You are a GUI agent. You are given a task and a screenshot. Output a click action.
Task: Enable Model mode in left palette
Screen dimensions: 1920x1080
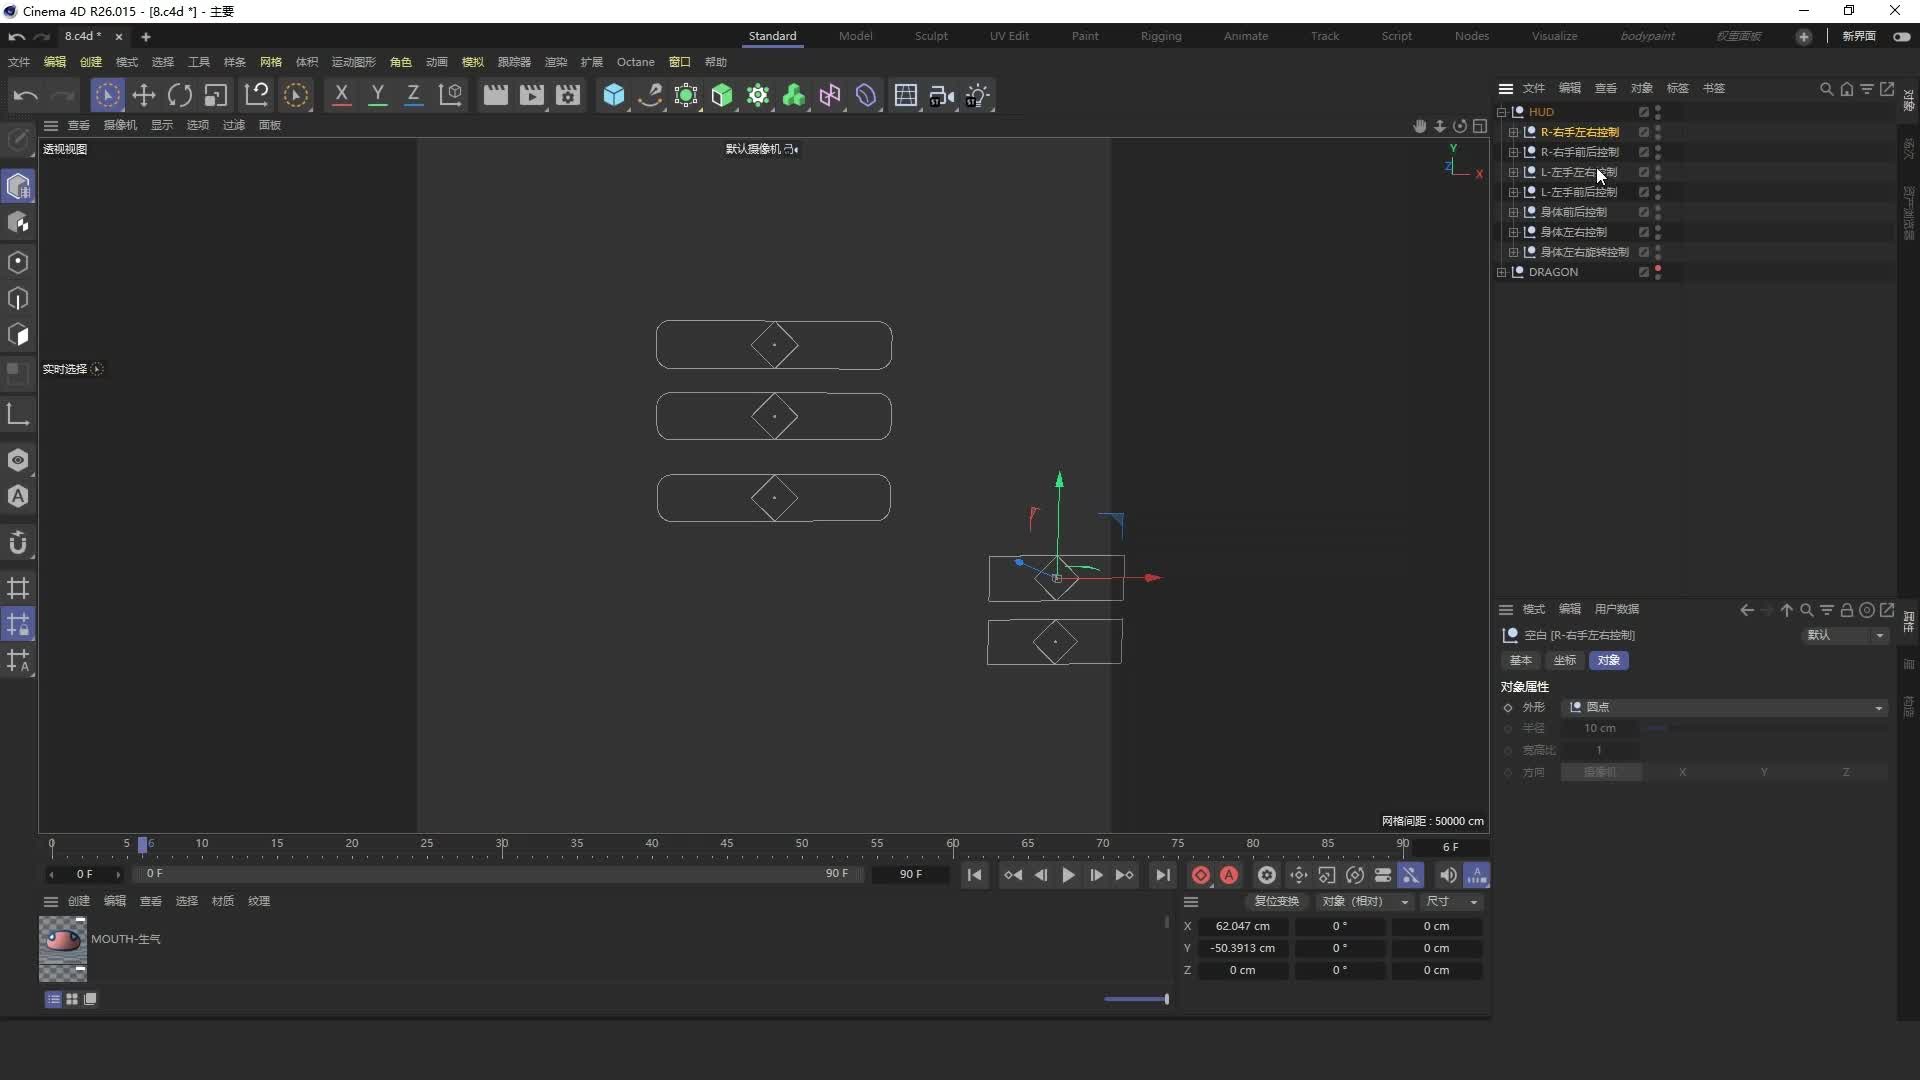18,186
